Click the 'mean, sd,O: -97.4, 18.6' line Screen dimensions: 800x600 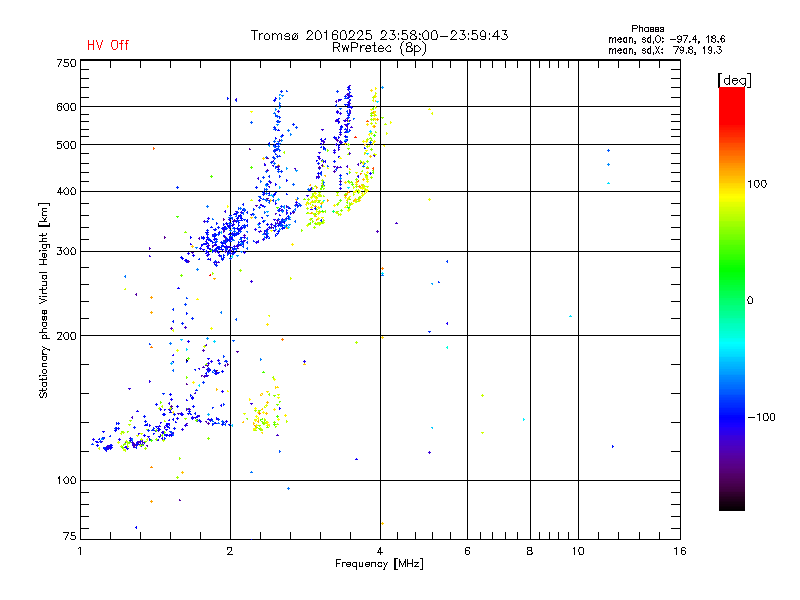coord(666,39)
